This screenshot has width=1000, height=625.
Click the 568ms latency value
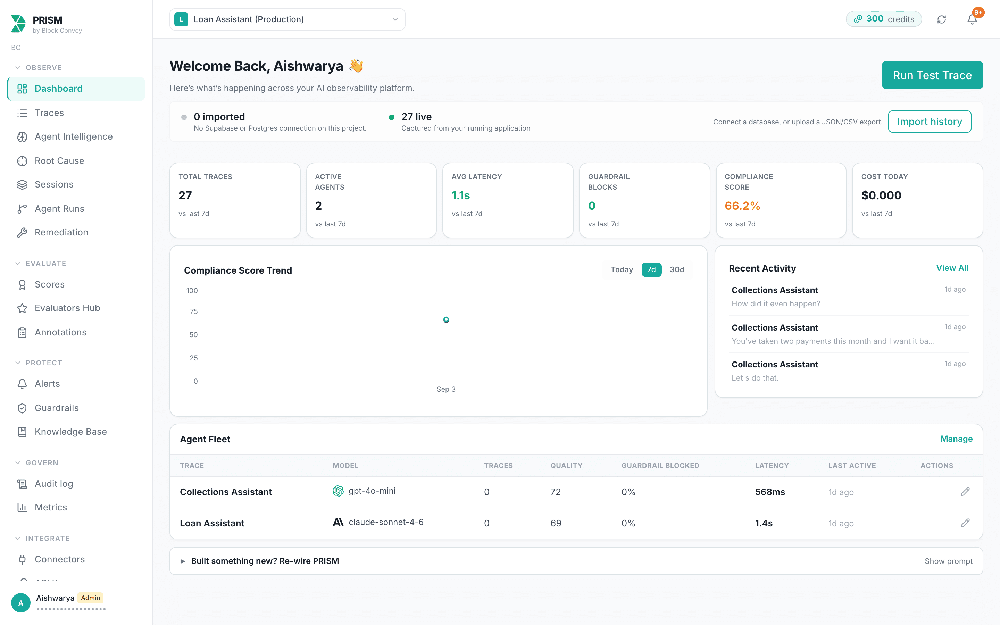point(770,492)
